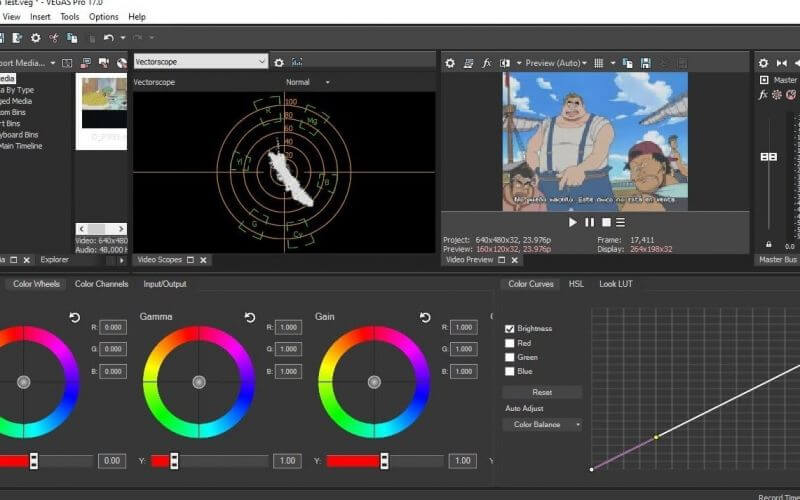Open Video Scopes settings gear
The image size is (800, 500).
coord(279,62)
